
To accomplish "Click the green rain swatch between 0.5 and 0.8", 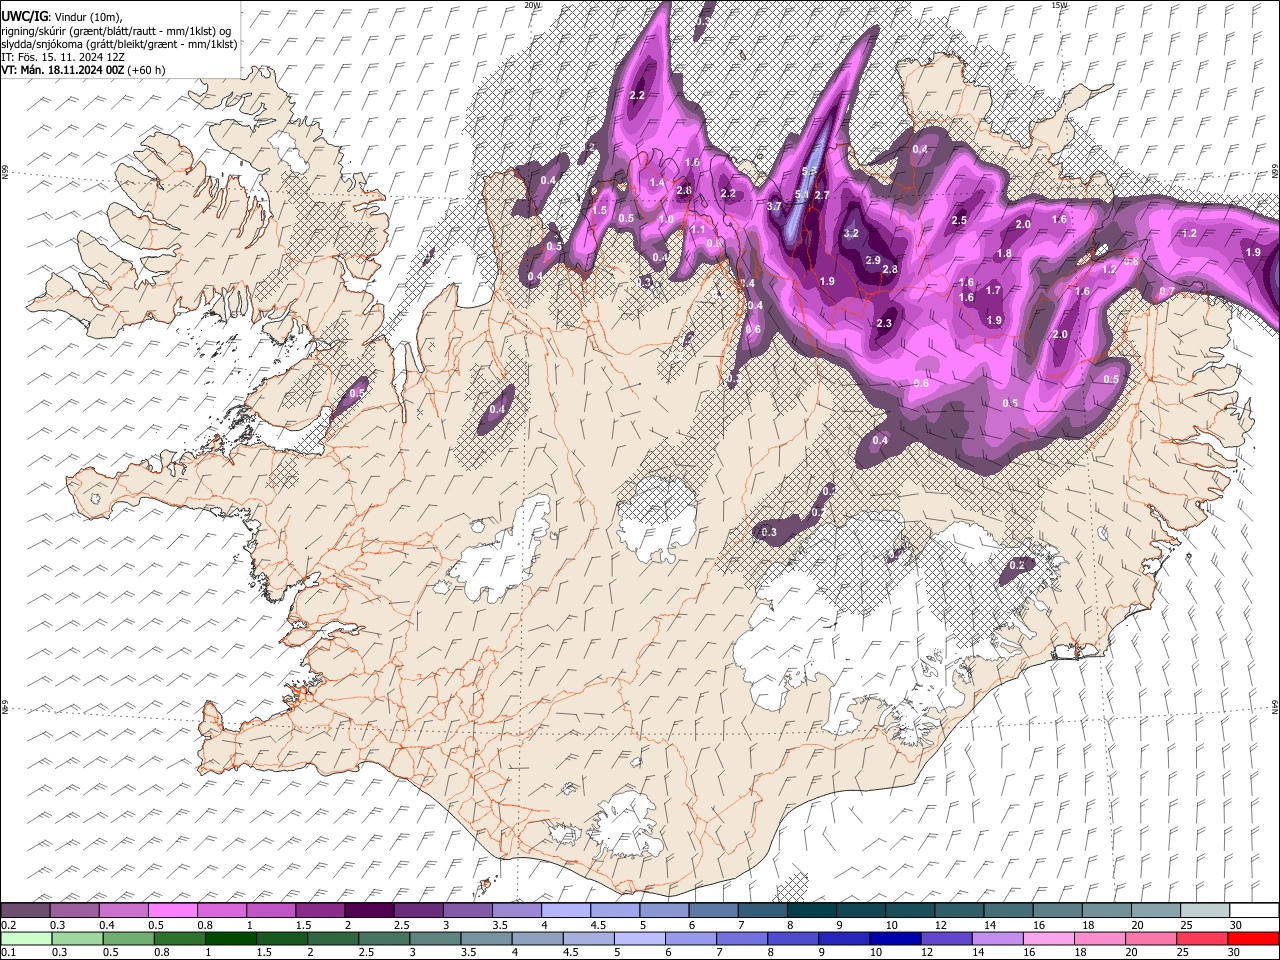I will 129,938.
